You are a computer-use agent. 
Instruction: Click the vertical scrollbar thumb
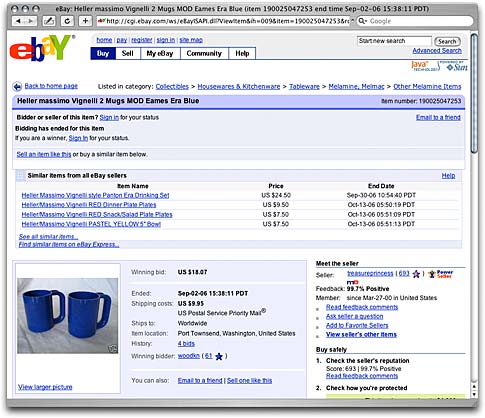474,93
